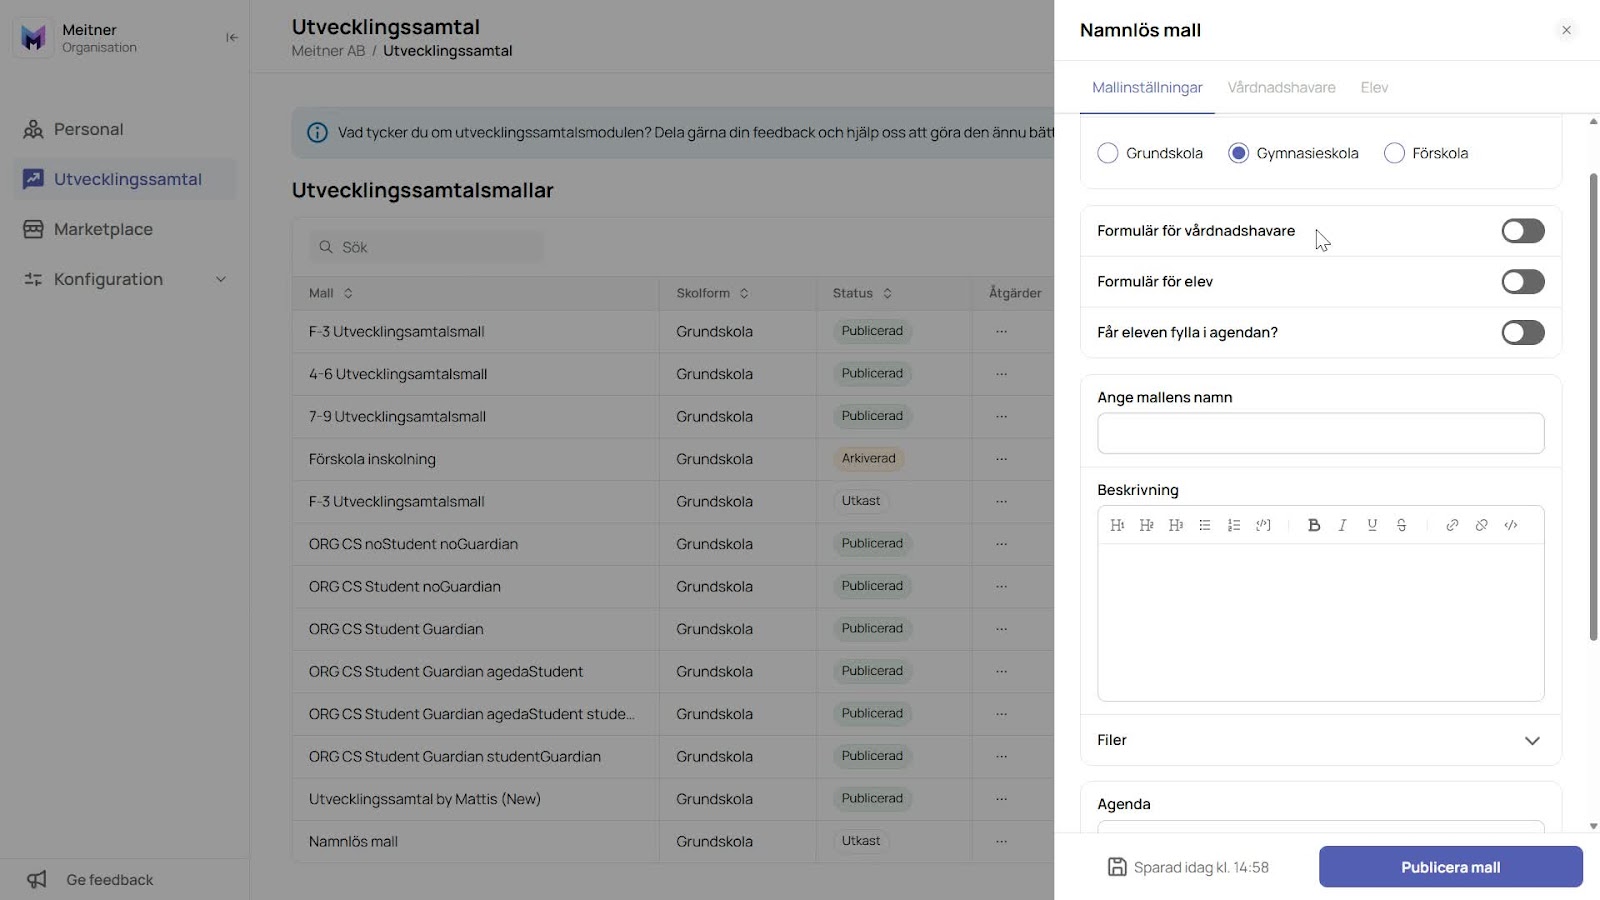Expand the Filer section
Screen dimensions: 1600x900
tap(1321, 740)
